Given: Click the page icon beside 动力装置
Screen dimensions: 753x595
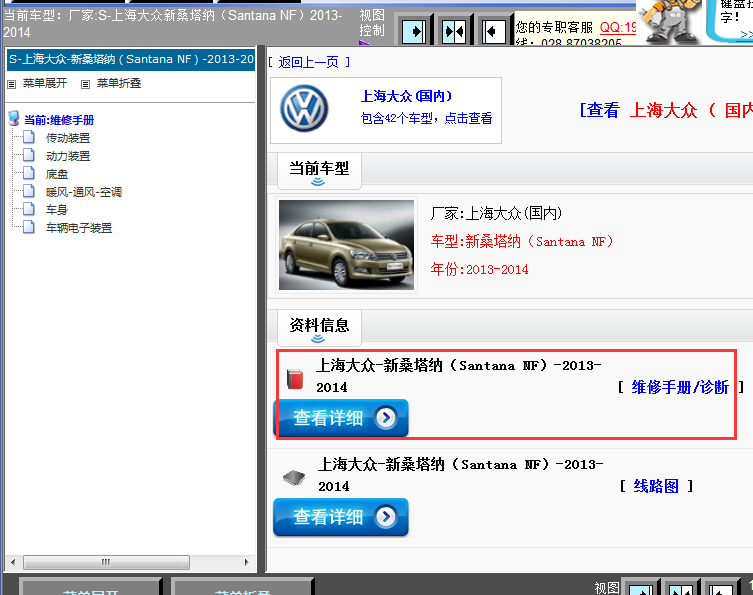Looking at the screenshot, I should coord(29,155).
